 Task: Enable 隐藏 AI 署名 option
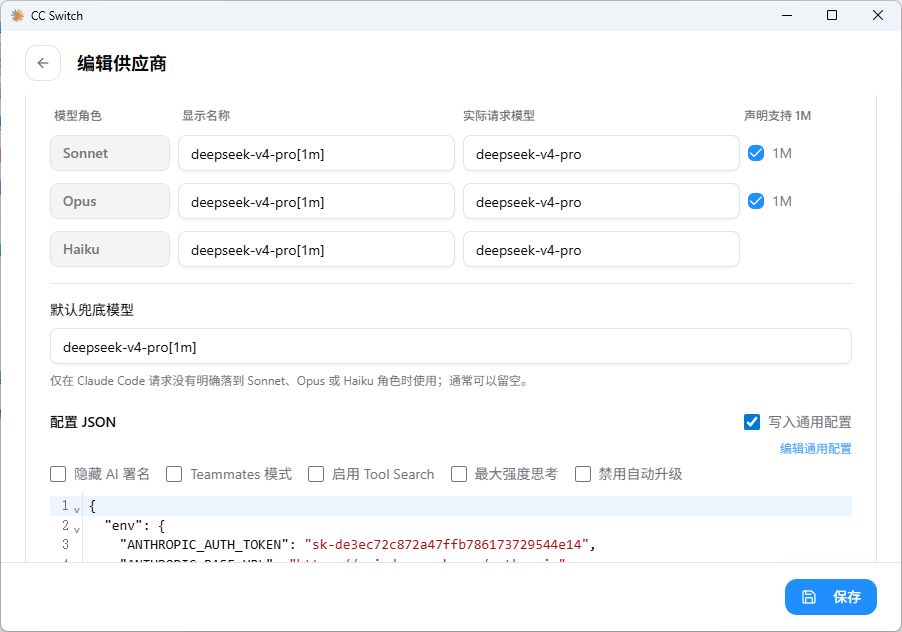click(58, 474)
